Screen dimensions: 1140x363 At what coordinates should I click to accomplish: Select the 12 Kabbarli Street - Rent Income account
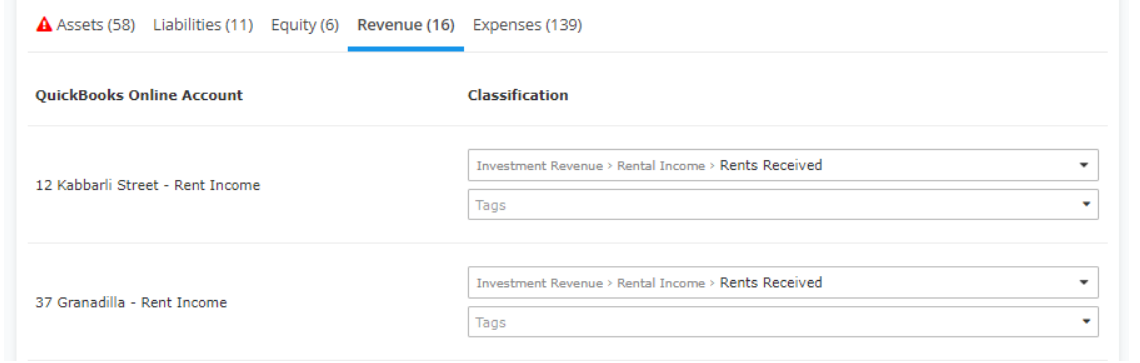click(x=148, y=186)
